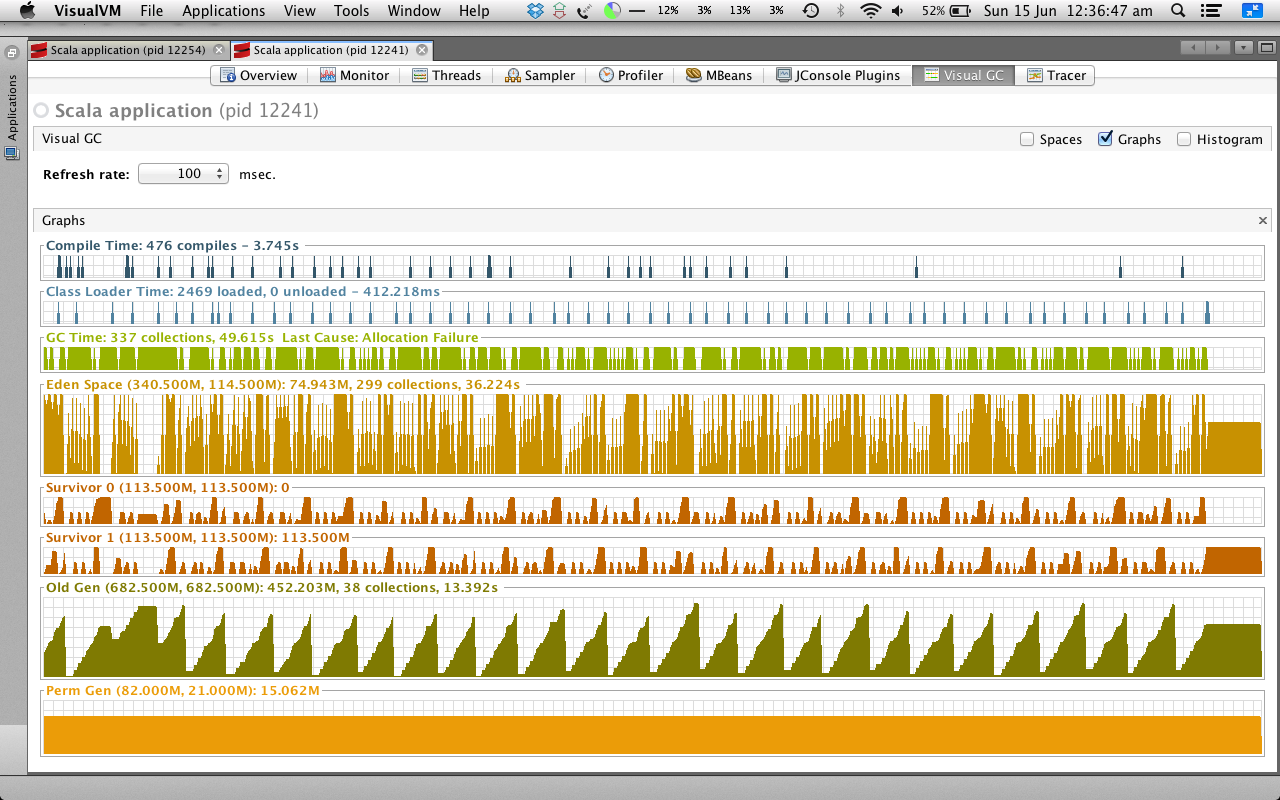Open the Tracer tab
1280x800 pixels.
coord(1056,75)
